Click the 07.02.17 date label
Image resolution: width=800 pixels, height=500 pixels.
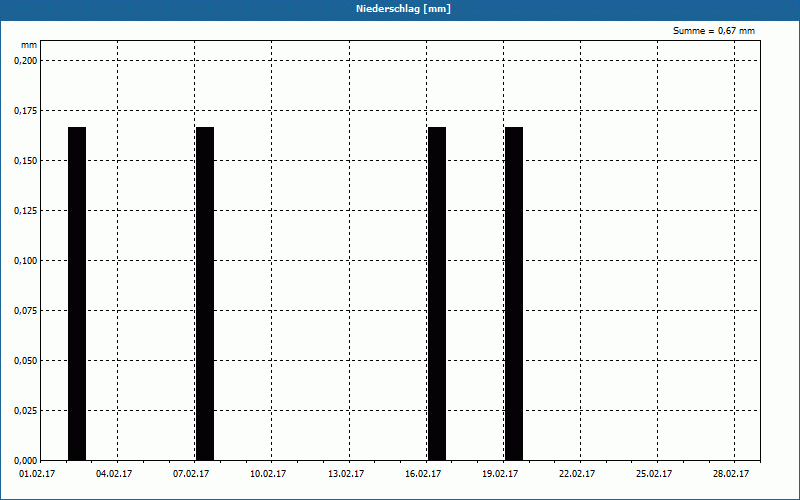tap(191, 474)
